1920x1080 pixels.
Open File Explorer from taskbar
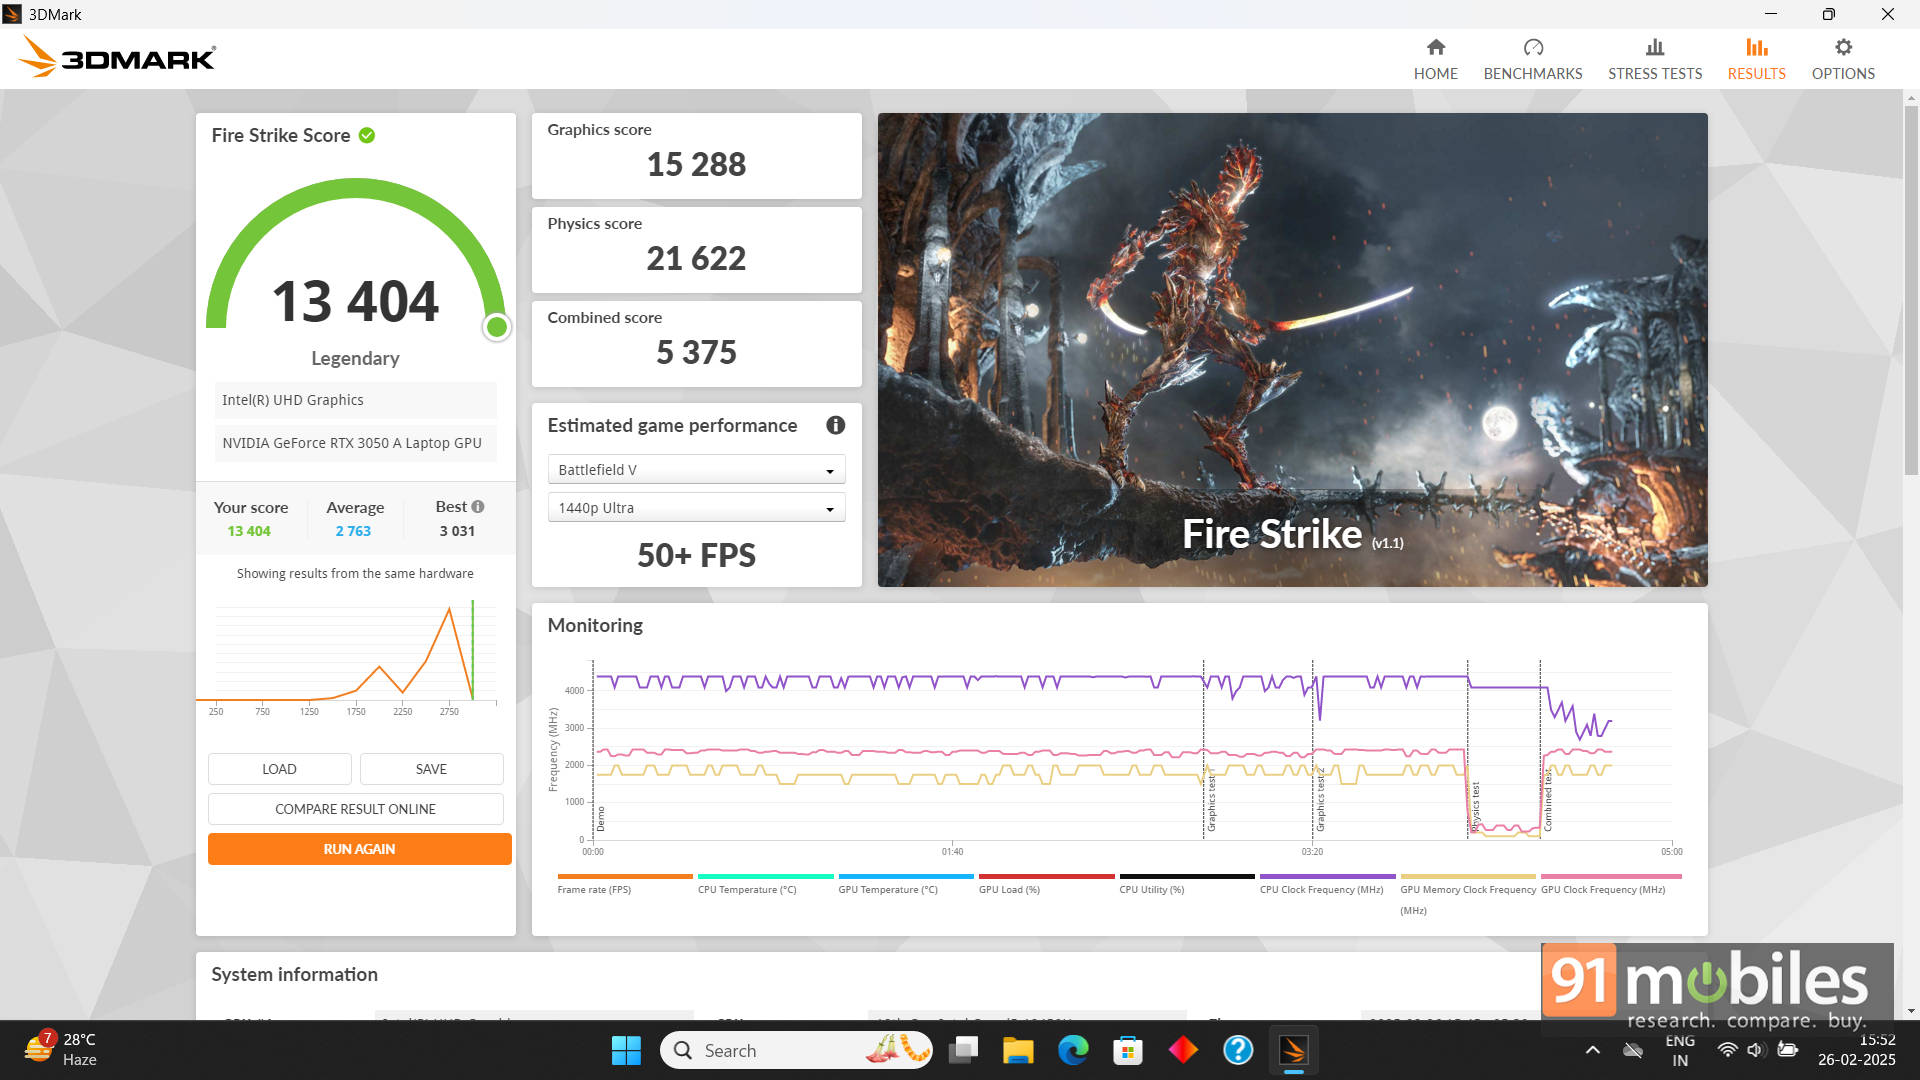[1018, 1050]
